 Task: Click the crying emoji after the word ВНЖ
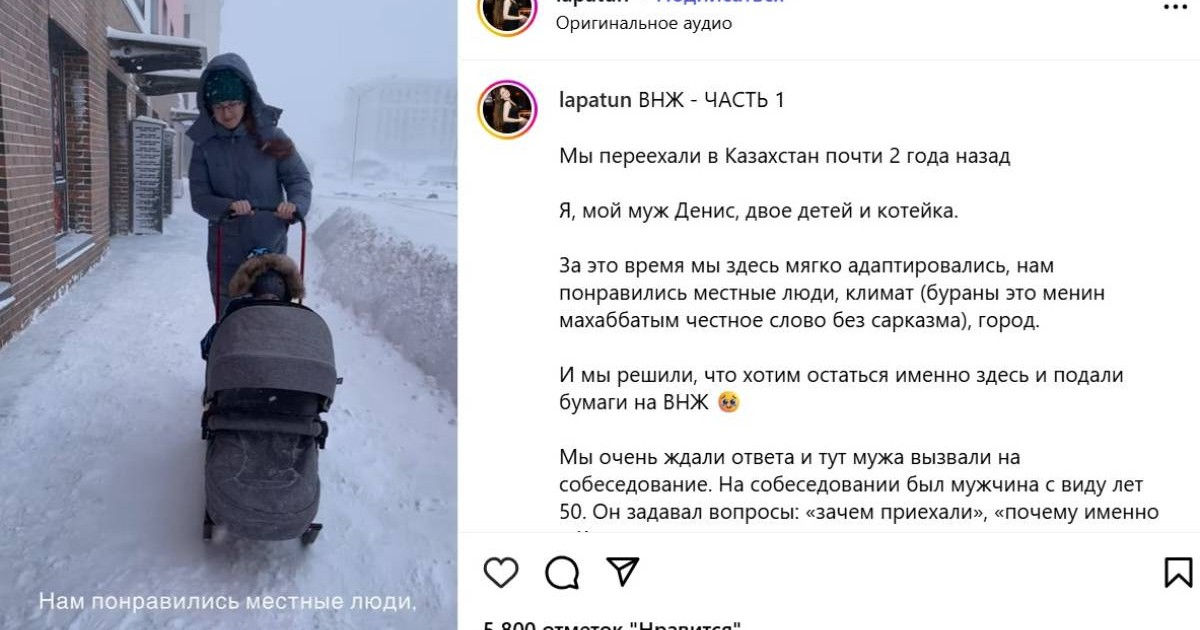[729, 403]
